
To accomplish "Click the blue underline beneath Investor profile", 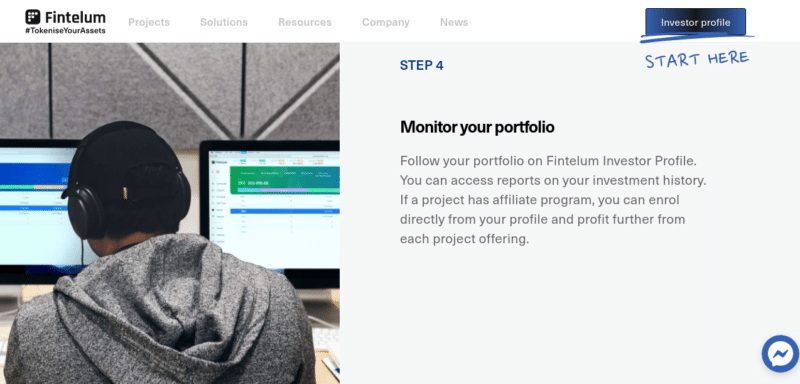I will (x=697, y=38).
